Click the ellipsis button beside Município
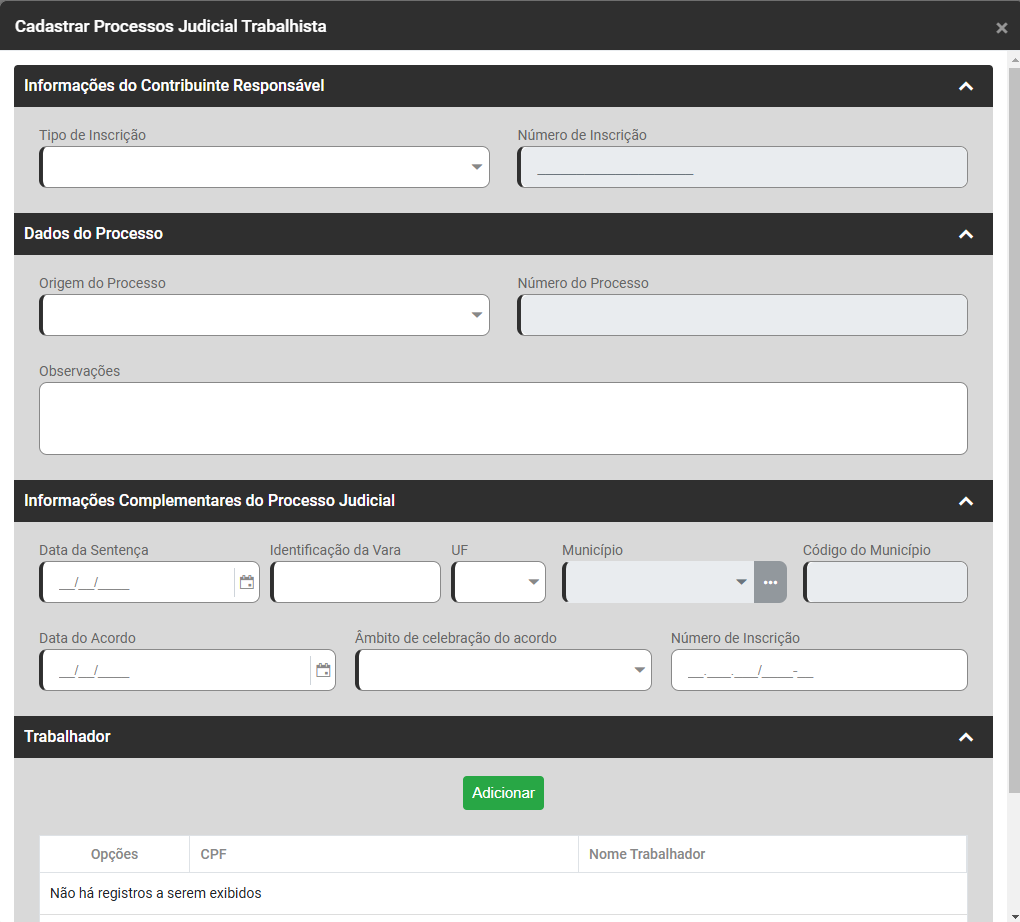Image resolution: width=1020 pixels, height=922 pixels. click(x=770, y=582)
